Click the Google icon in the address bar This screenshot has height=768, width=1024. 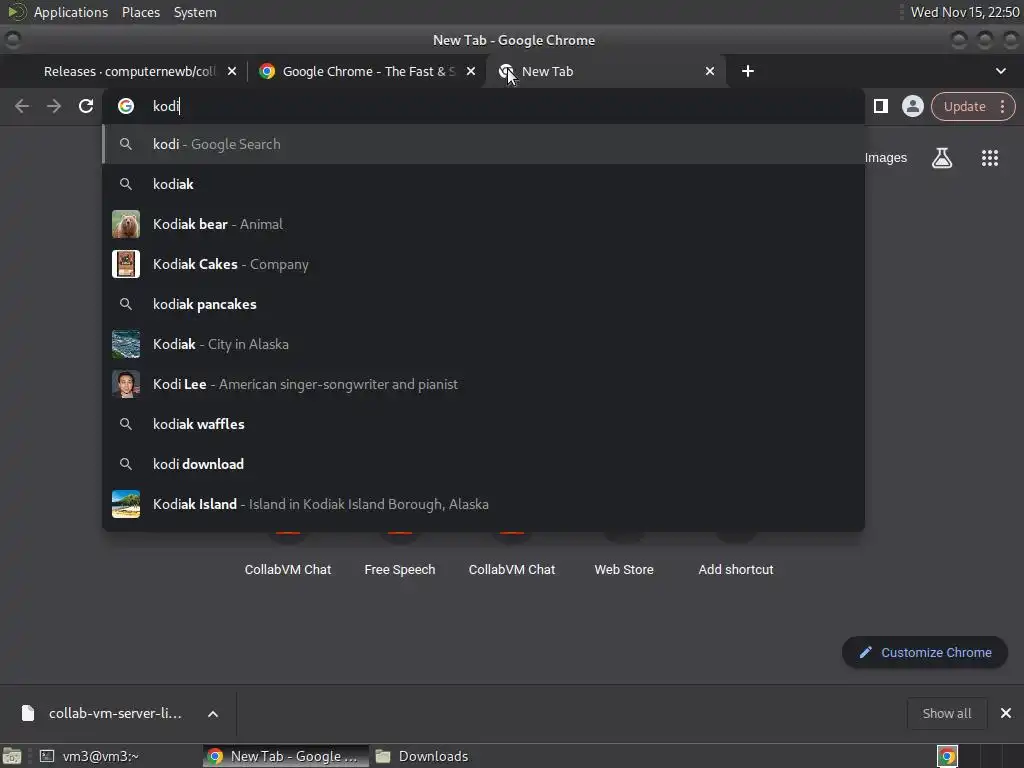[126, 106]
